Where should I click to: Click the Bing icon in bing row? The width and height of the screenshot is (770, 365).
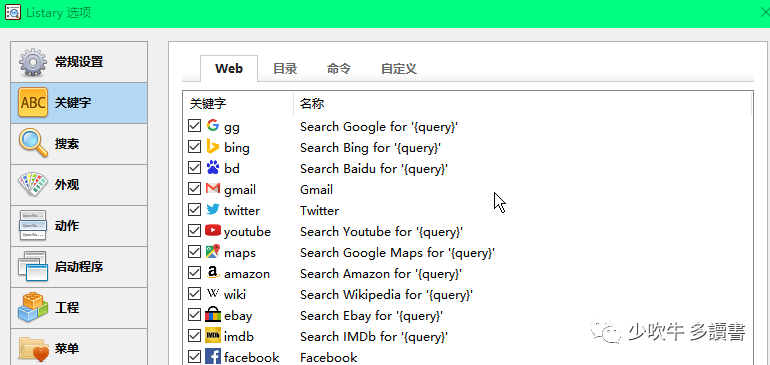click(x=213, y=147)
